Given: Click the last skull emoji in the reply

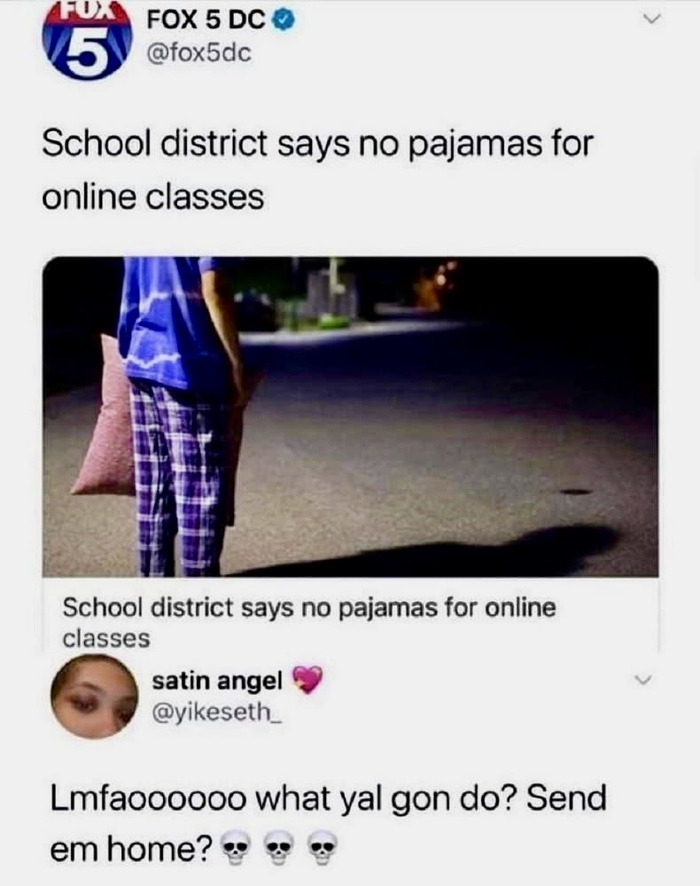Looking at the screenshot, I should [322, 848].
